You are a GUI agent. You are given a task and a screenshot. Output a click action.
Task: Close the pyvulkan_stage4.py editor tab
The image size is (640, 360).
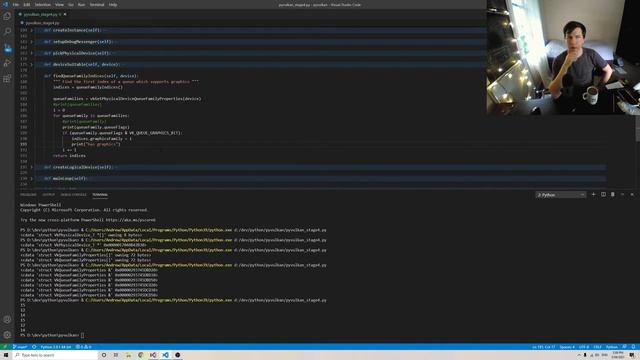[x=65, y=14]
